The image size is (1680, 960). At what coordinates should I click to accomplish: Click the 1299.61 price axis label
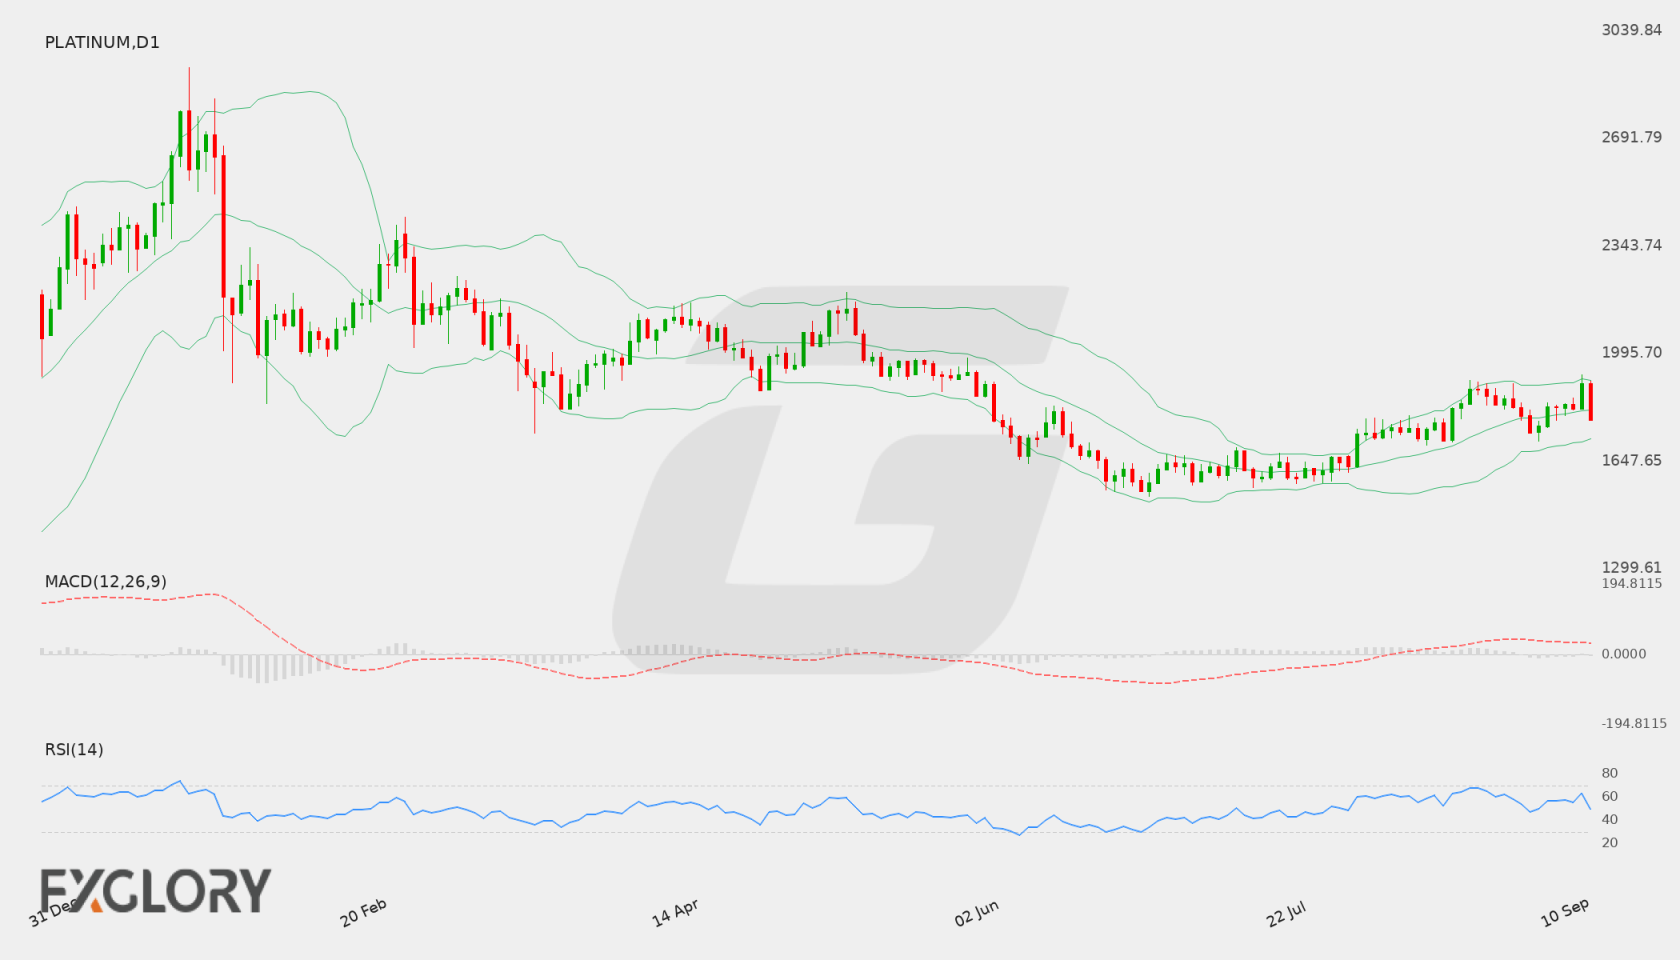coord(1631,567)
